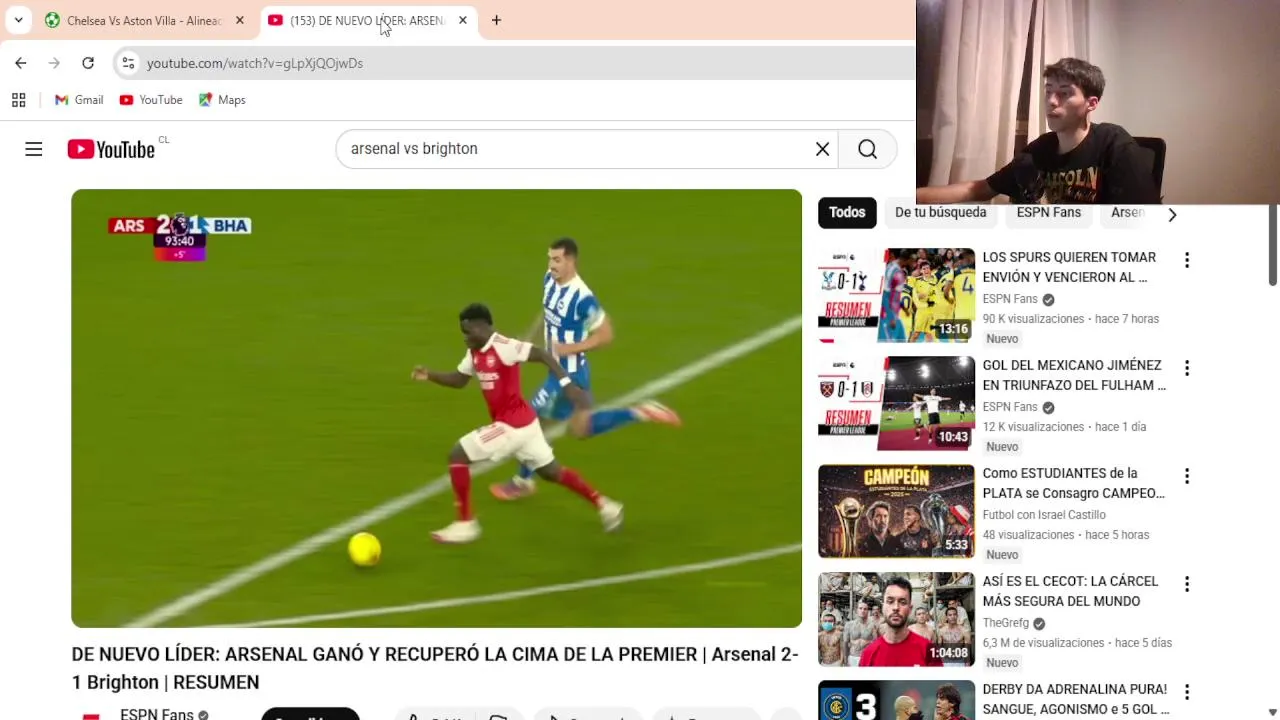Open options for DERBY DA ADRENALINA PURA video

tap(1186, 692)
